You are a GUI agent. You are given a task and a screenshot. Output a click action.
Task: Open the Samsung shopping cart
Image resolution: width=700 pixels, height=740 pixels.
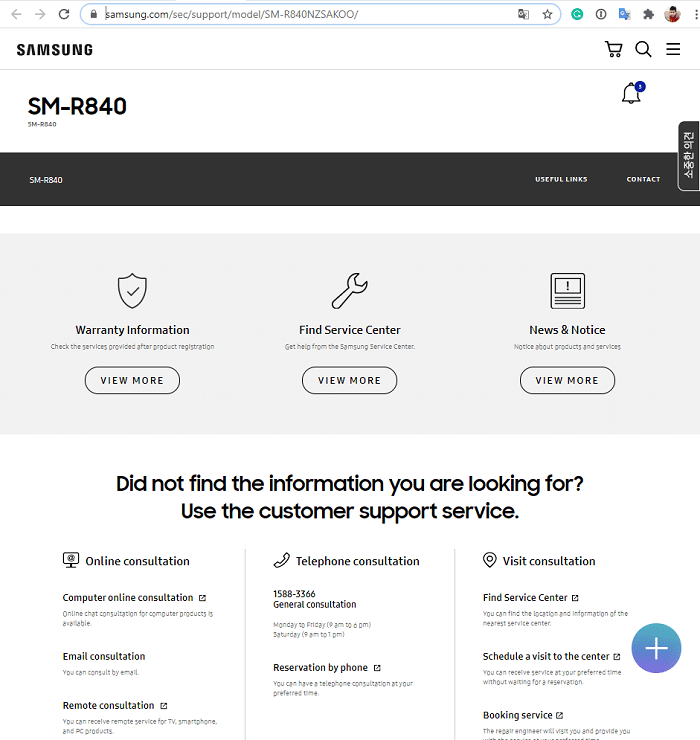click(x=613, y=49)
